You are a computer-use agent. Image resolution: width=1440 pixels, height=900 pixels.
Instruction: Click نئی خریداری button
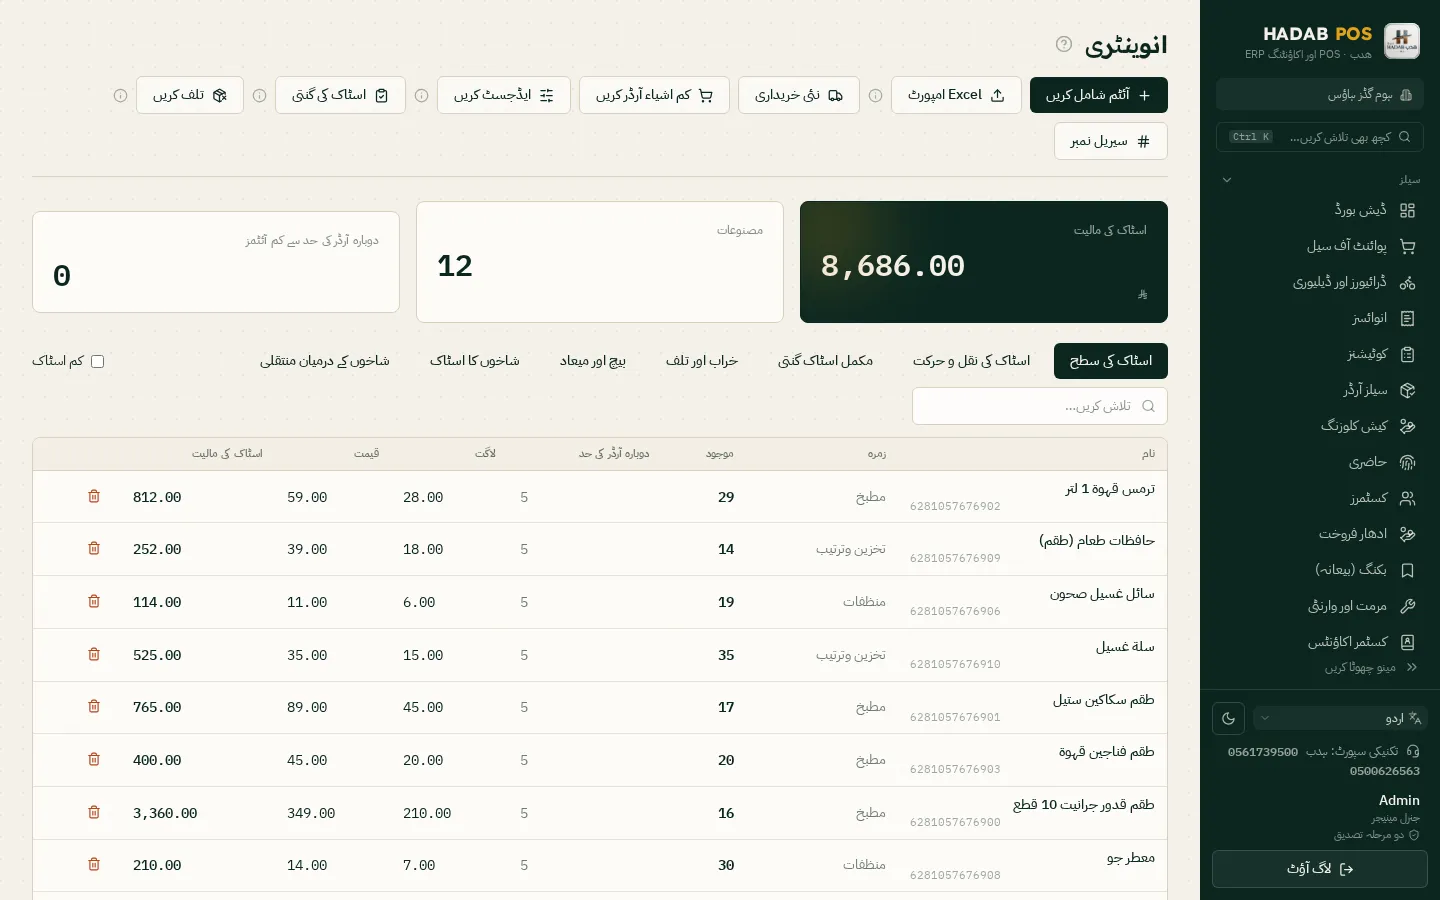click(799, 95)
